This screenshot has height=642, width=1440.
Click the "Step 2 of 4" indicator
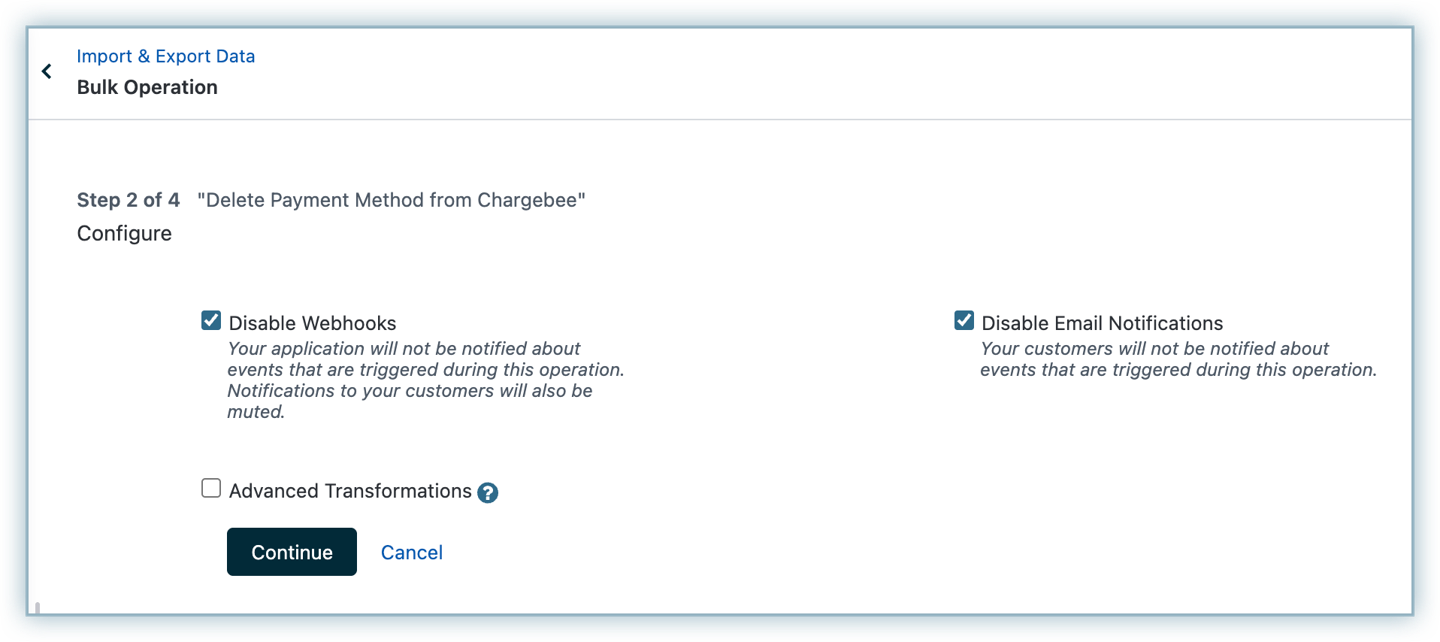click(x=128, y=200)
